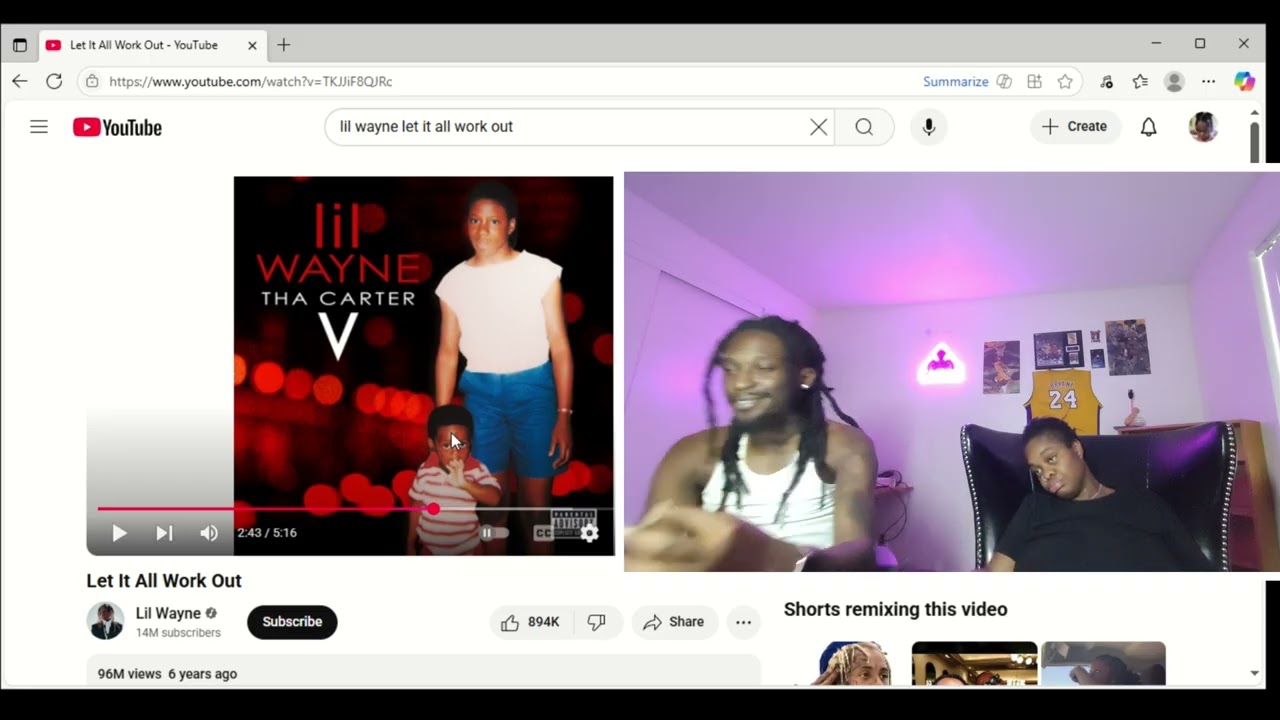The width and height of the screenshot is (1280, 720).
Task: Open more actions three-dot menu under video
Action: tap(743, 622)
